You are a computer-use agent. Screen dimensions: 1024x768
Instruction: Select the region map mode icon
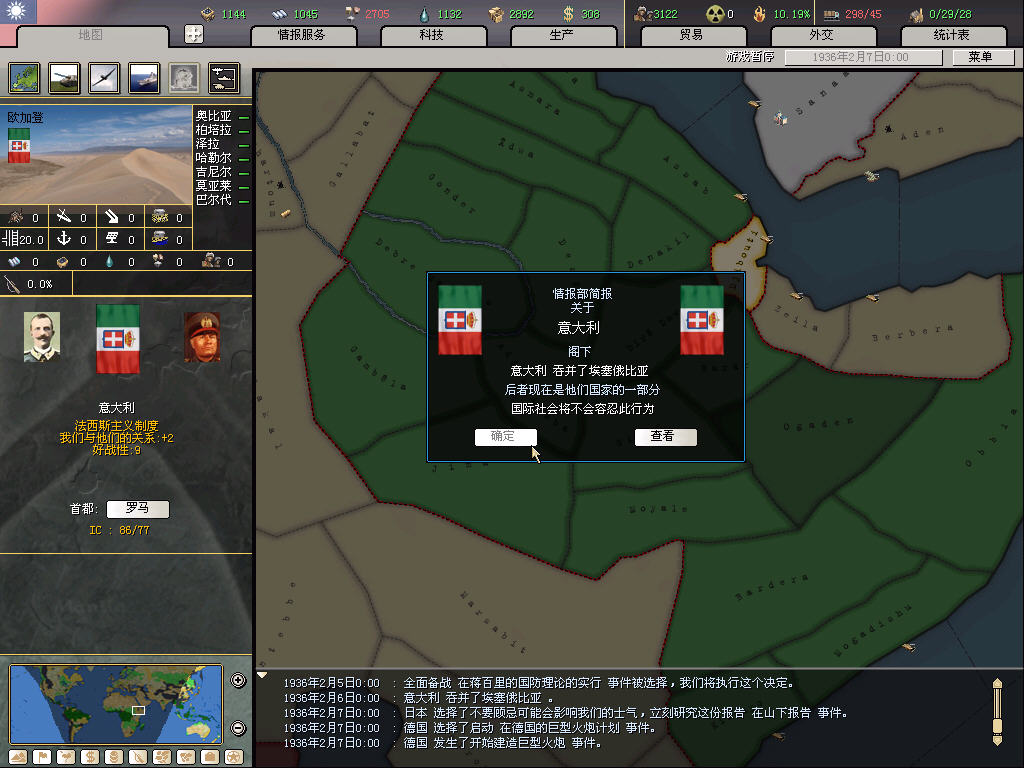pos(162,757)
